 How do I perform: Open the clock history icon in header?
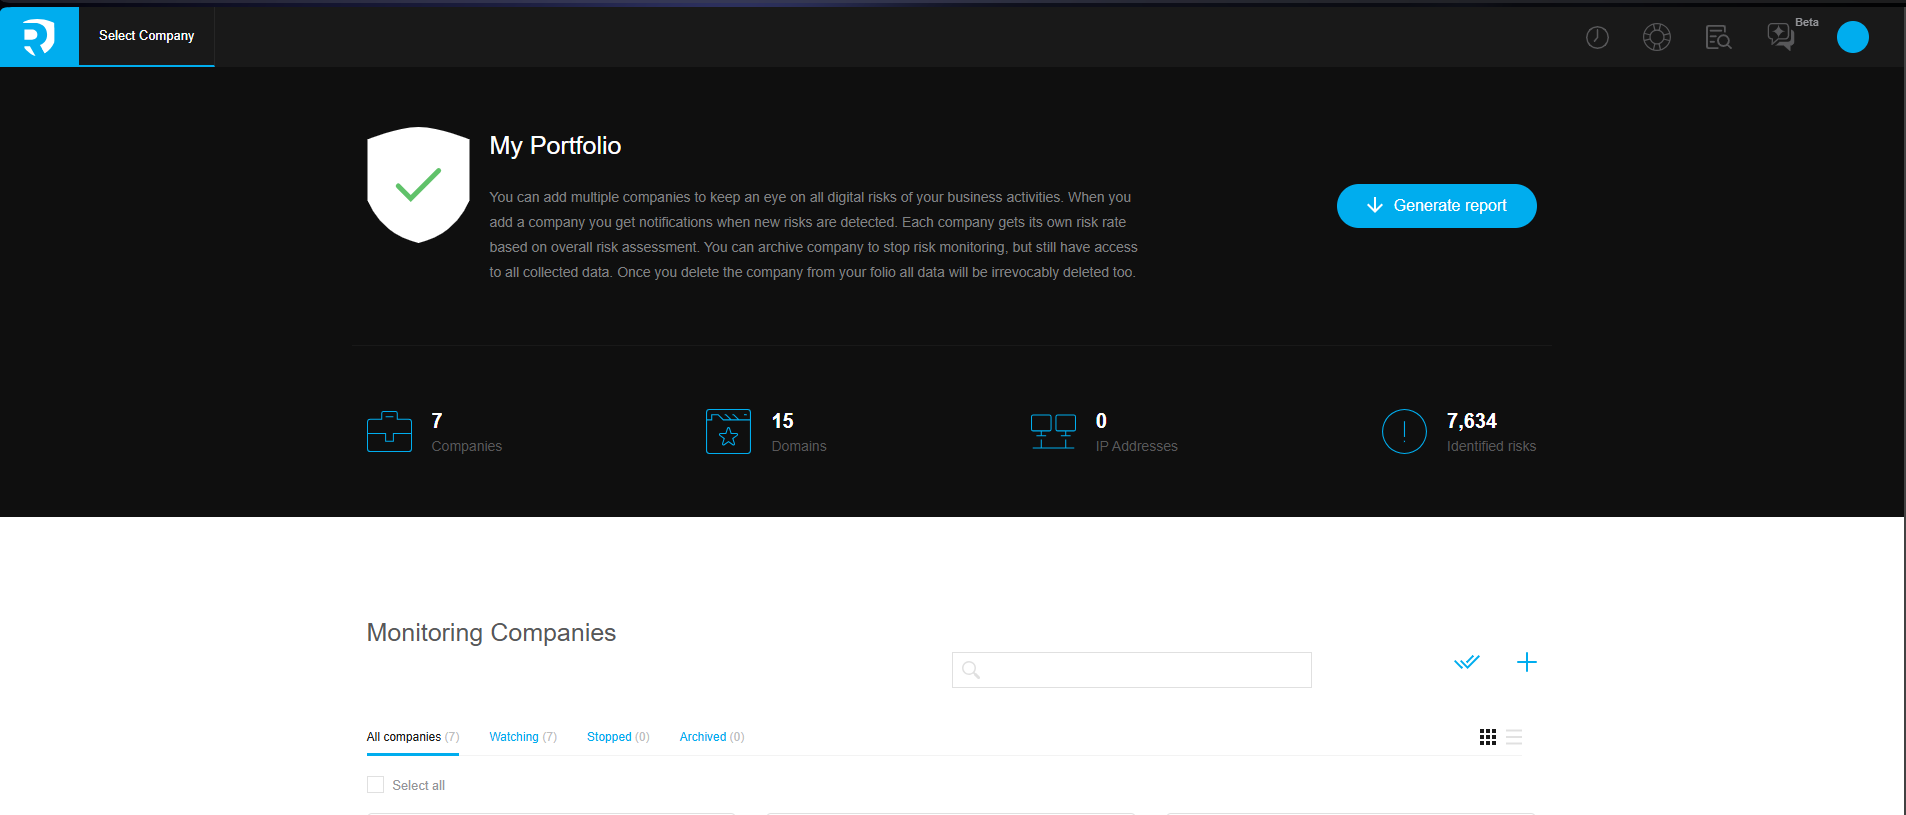(1597, 38)
